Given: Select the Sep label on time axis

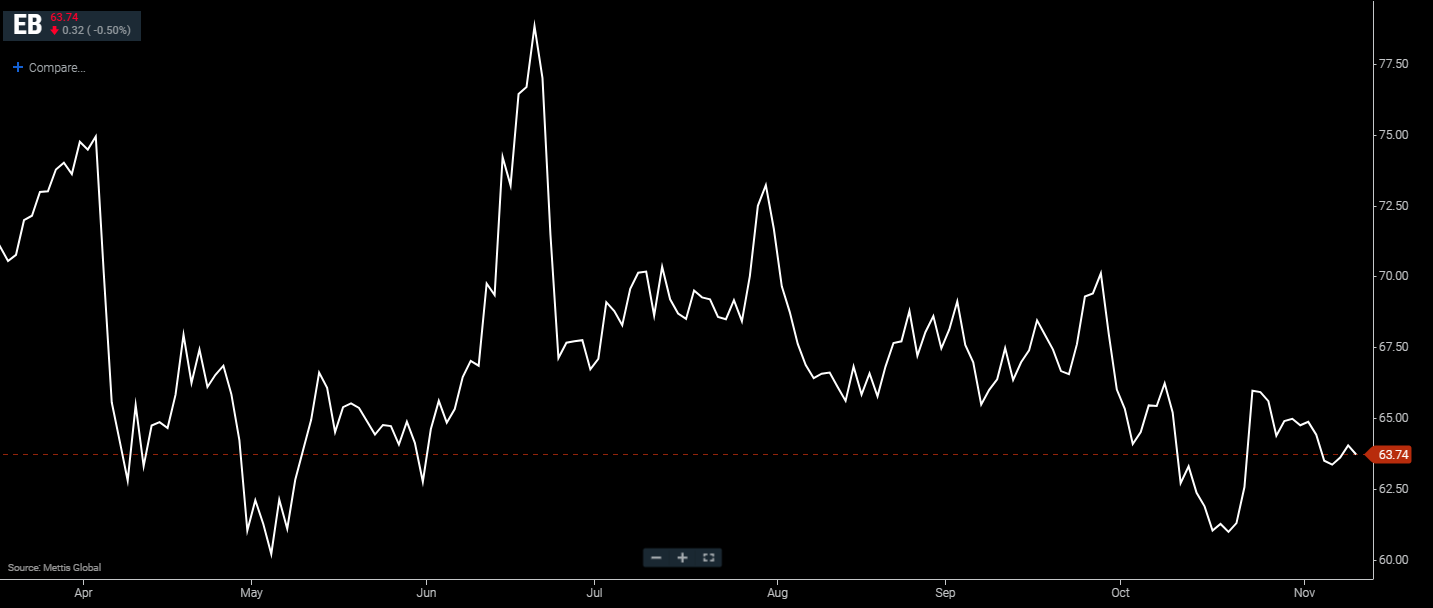Looking at the screenshot, I should [x=945, y=593].
